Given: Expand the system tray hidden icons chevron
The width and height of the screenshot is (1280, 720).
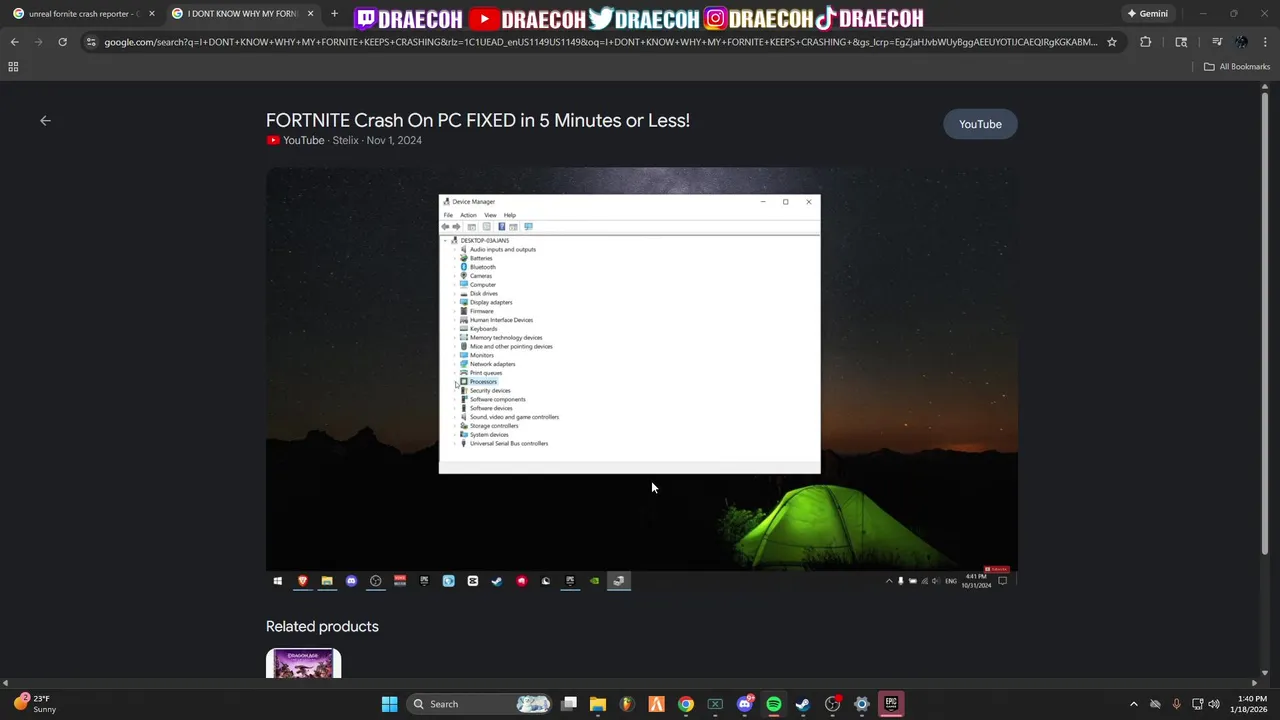Looking at the screenshot, I should pyautogui.click(x=1133, y=704).
